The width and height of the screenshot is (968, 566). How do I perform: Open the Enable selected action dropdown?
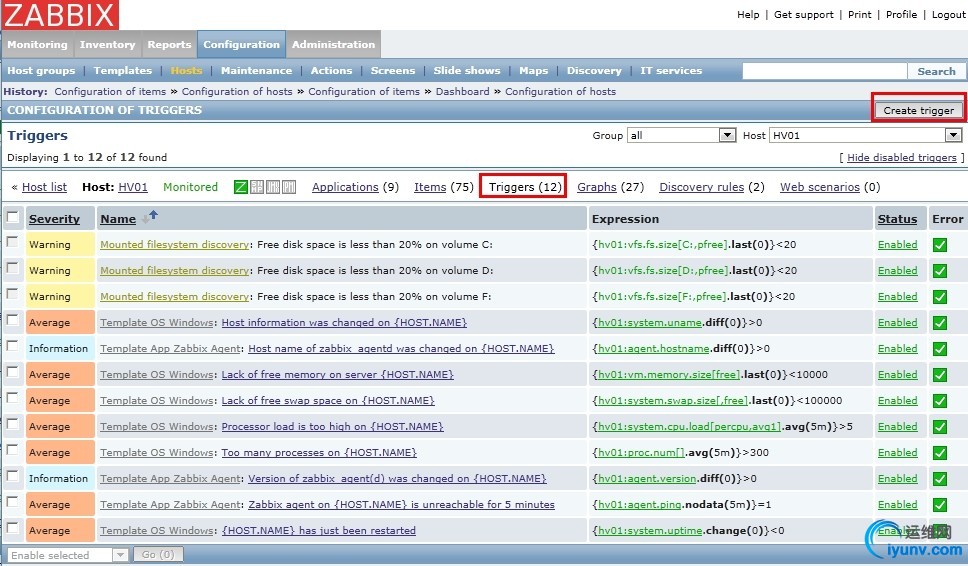click(x=67, y=555)
